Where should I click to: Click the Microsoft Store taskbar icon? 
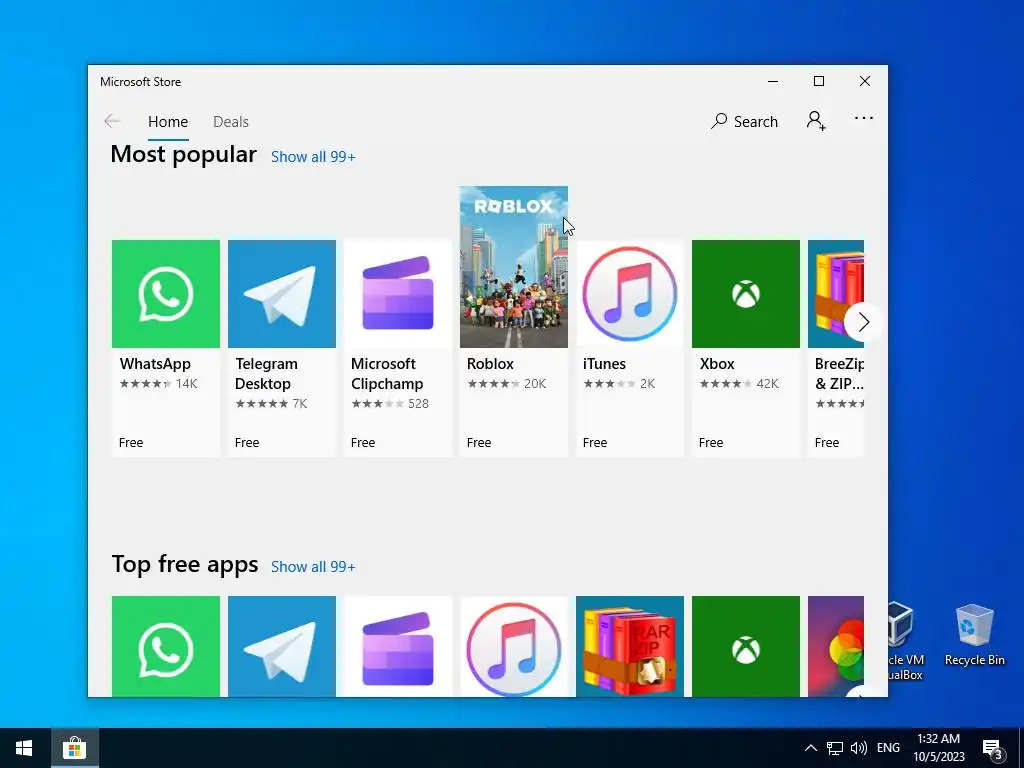click(74, 748)
